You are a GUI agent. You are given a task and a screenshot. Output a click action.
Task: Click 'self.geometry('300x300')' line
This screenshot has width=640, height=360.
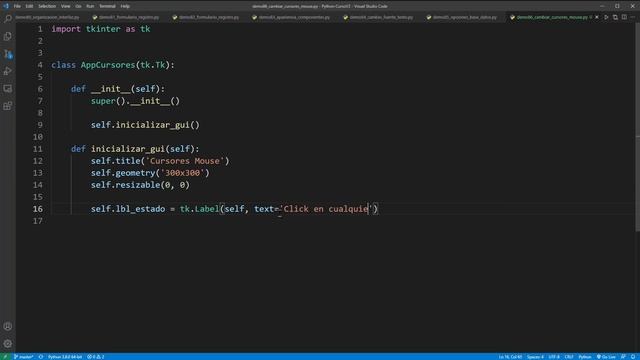coord(150,173)
